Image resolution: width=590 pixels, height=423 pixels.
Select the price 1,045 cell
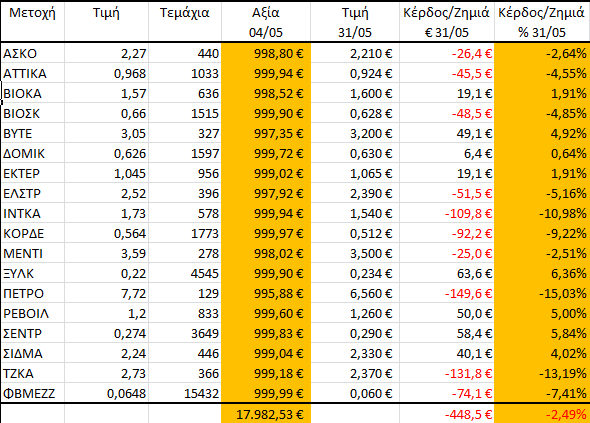[106, 173]
